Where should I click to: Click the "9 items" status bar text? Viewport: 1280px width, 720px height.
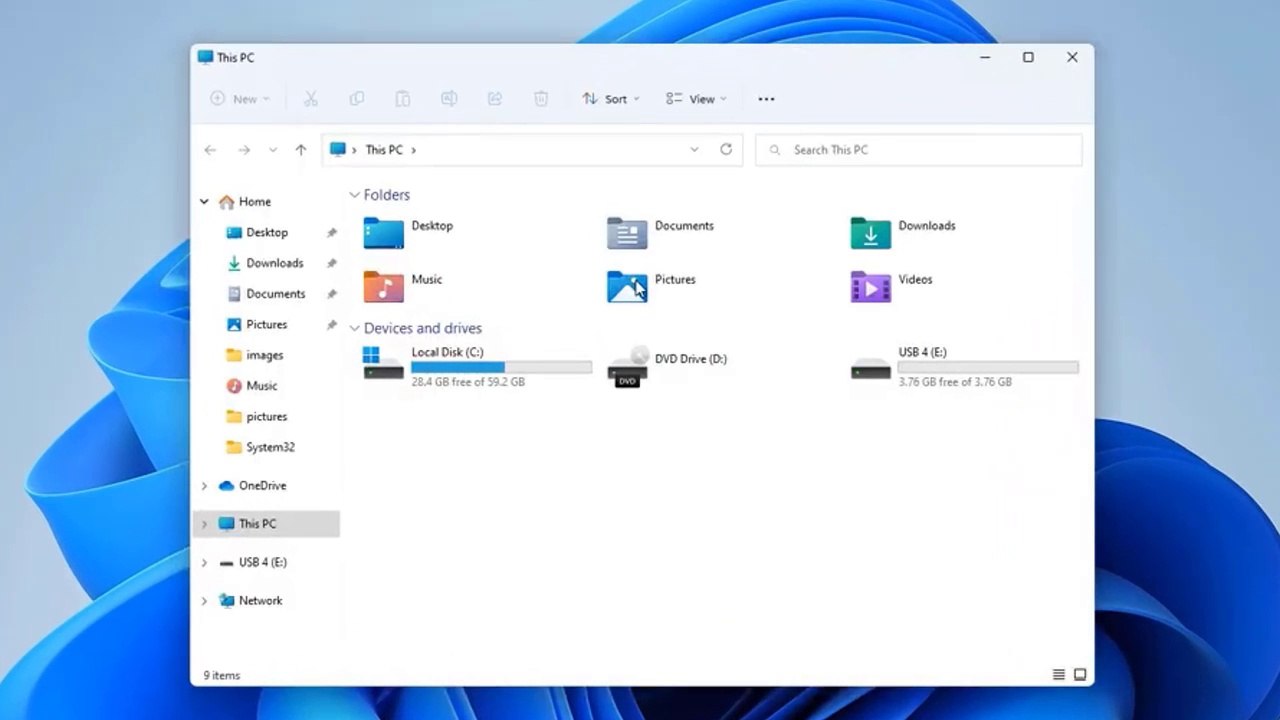pos(222,676)
